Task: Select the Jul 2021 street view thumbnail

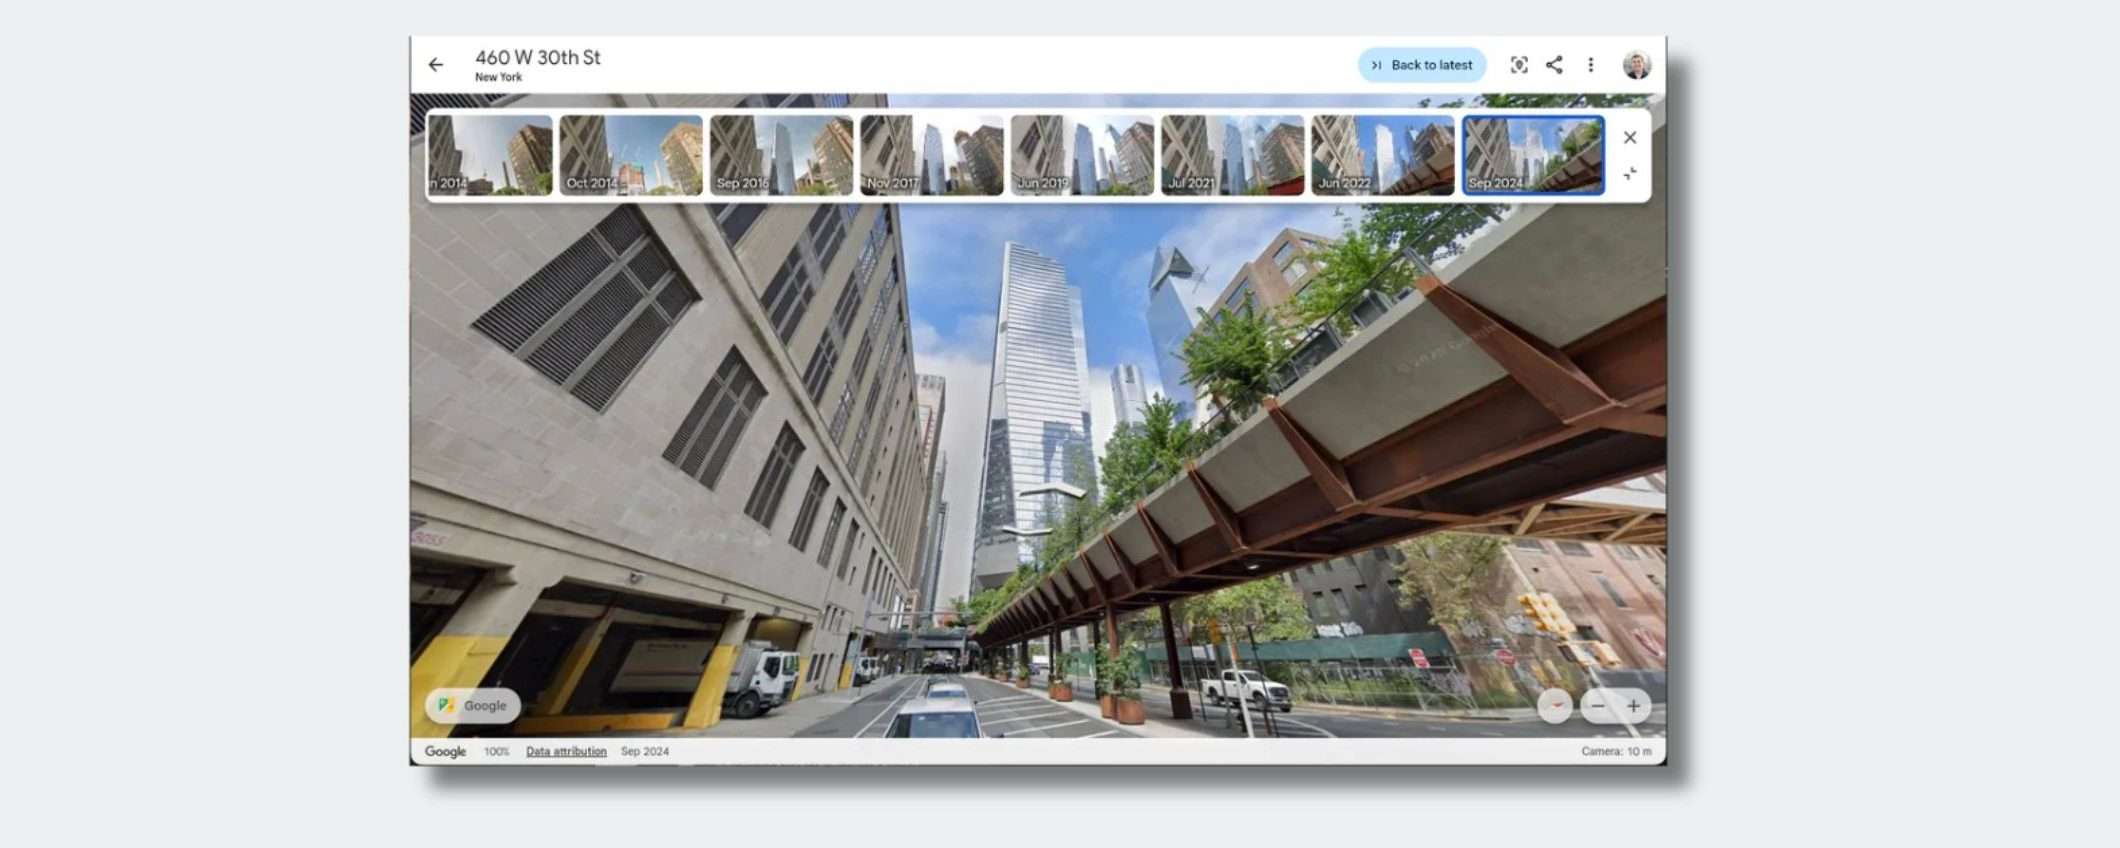Action: pyautogui.click(x=1233, y=155)
